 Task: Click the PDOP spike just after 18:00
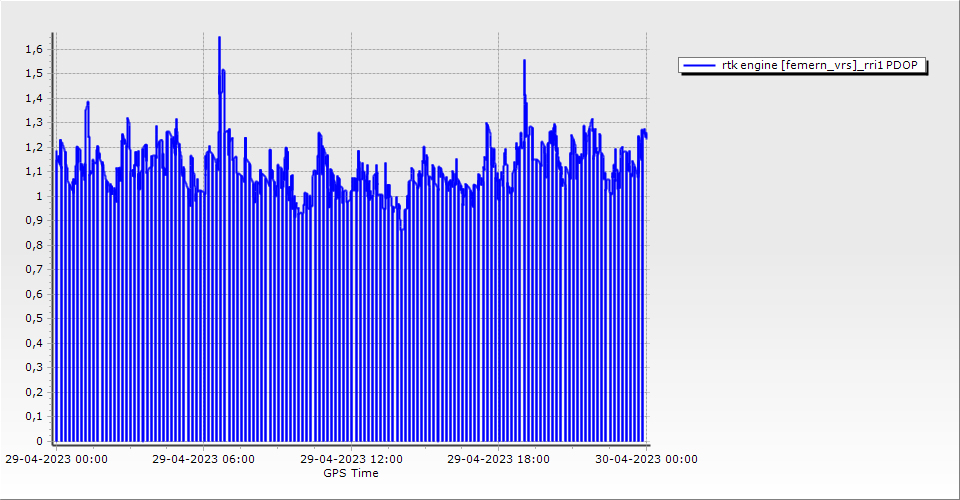[x=524, y=61]
